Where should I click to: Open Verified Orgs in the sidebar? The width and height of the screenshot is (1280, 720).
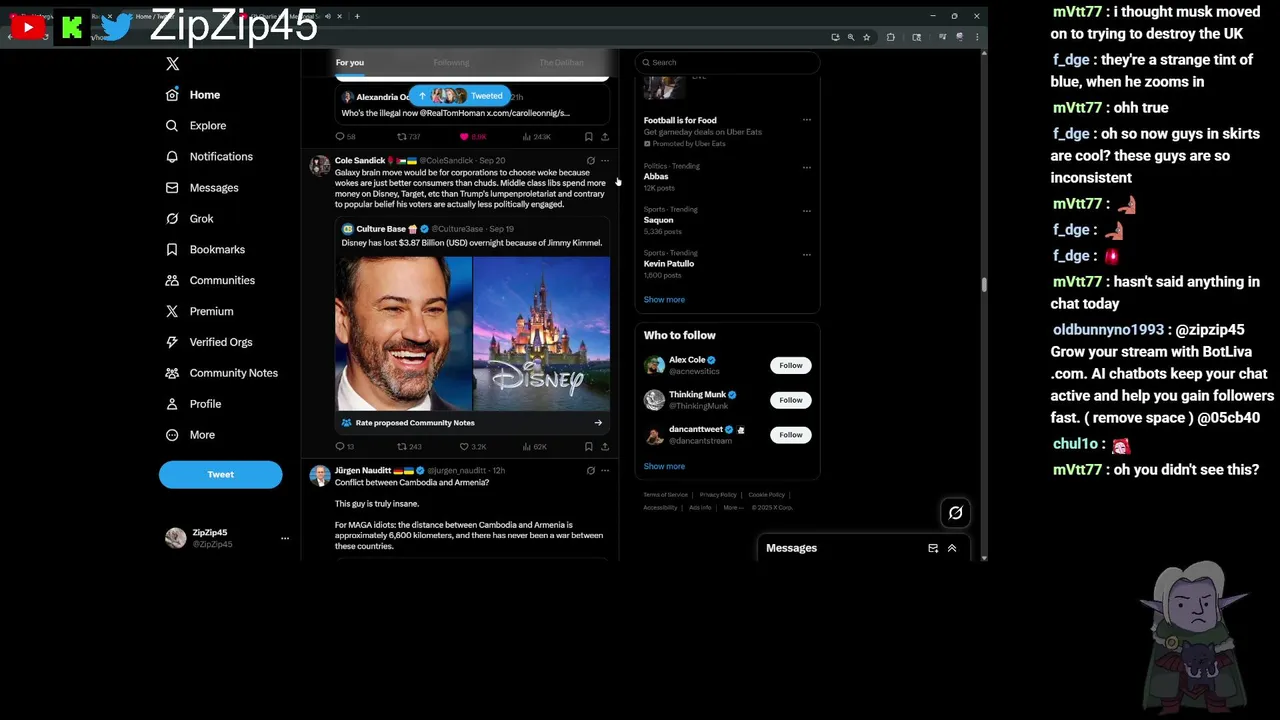click(x=209, y=342)
